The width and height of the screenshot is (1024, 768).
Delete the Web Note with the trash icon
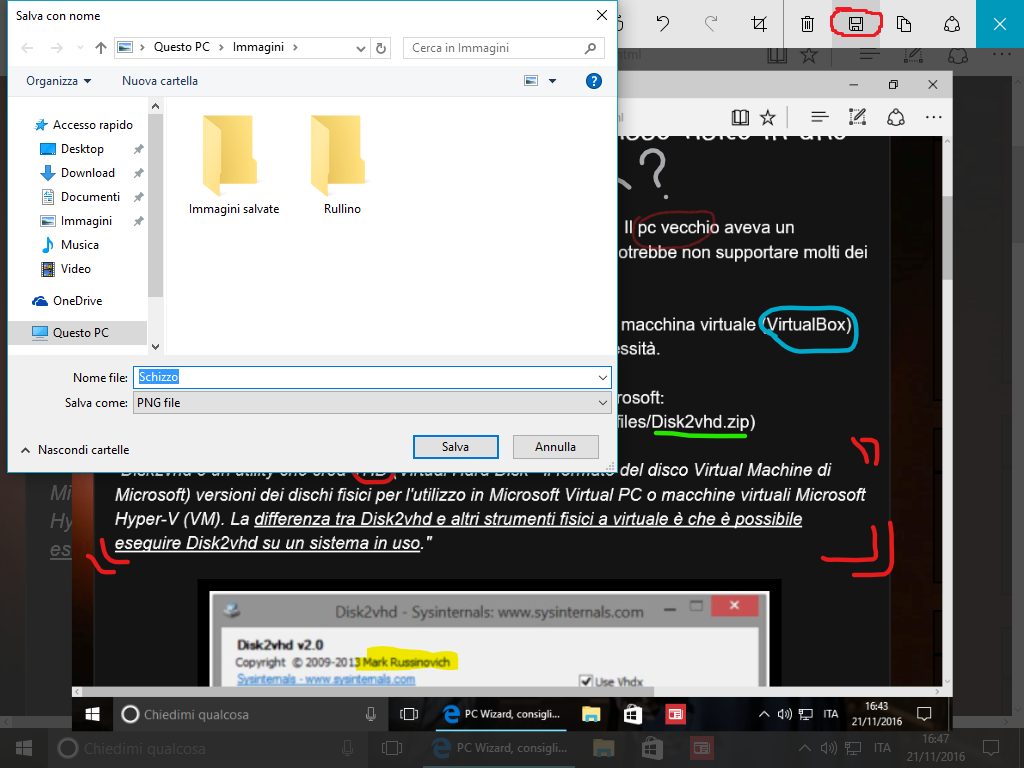coord(807,22)
